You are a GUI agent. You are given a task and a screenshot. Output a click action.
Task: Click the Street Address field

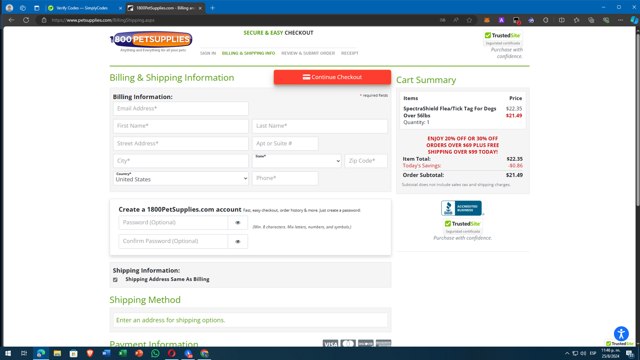pyautogui.click(x=181, y=144)
